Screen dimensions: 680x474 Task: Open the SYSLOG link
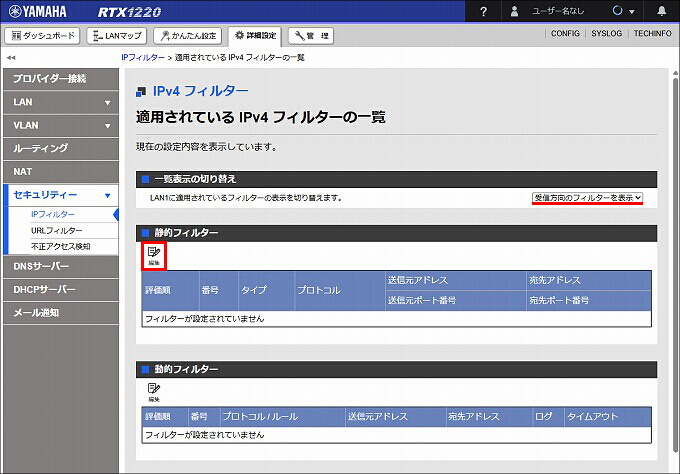click(606, 33)
